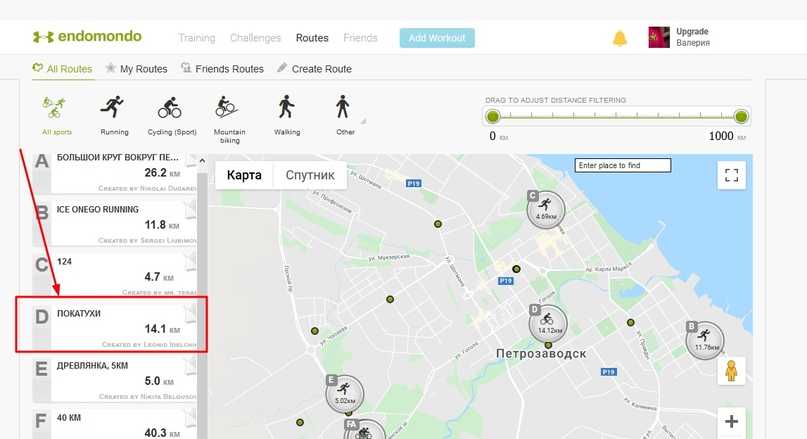Click the 26.2 km distance of route A
807x439 pixels.
162,173
